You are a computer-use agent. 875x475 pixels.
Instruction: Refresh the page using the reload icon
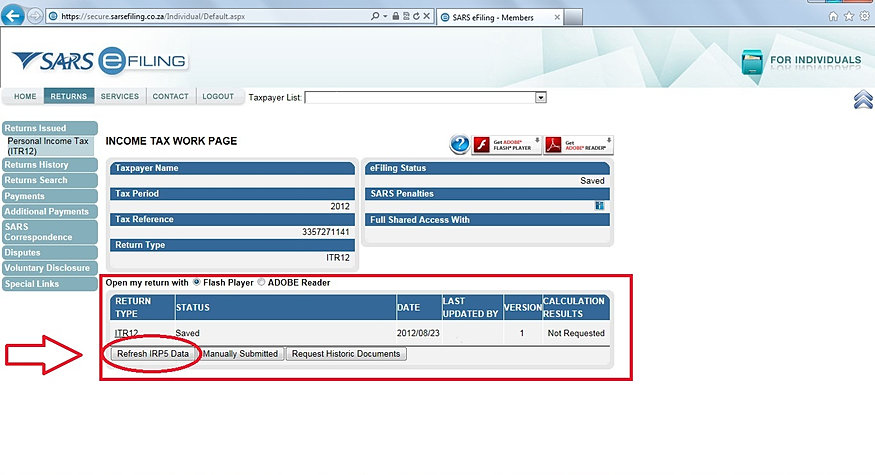[x=416, y=16]
